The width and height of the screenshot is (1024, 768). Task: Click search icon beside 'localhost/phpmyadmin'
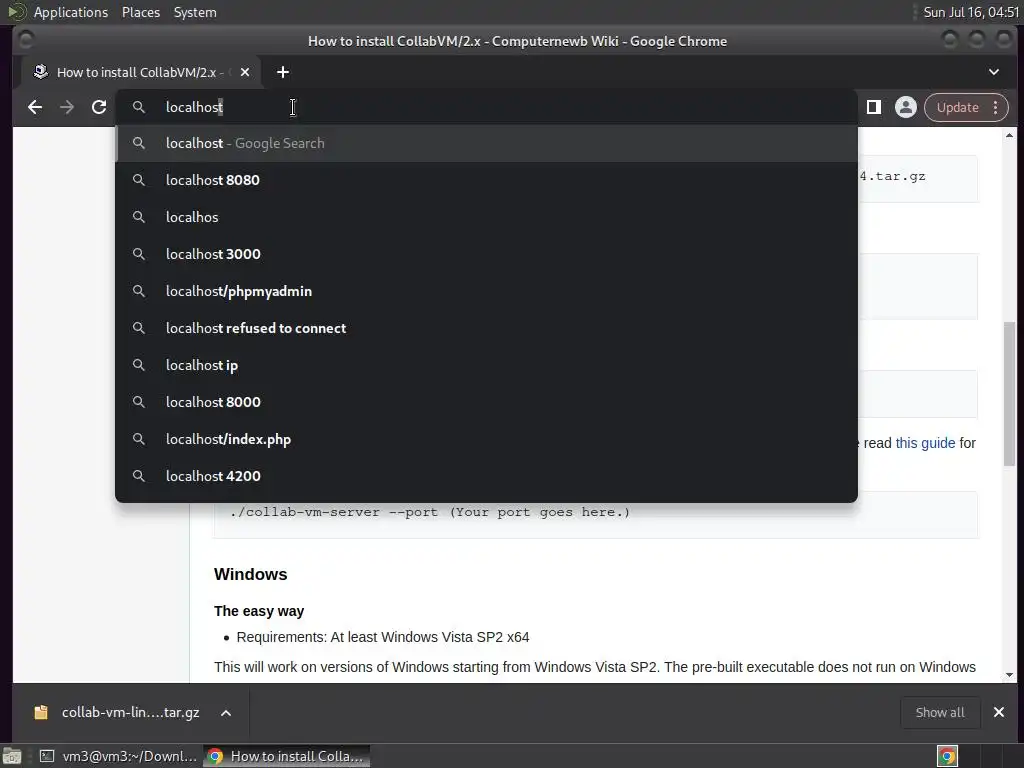coord(138,291)
